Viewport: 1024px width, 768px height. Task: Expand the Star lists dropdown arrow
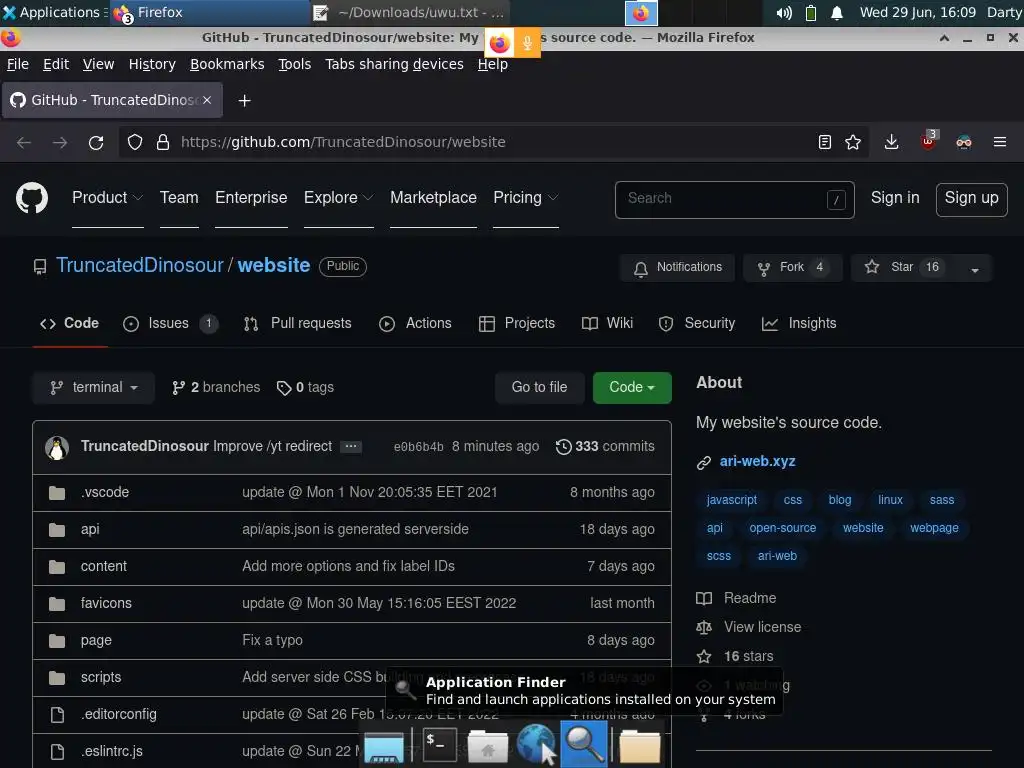[974, 268]
